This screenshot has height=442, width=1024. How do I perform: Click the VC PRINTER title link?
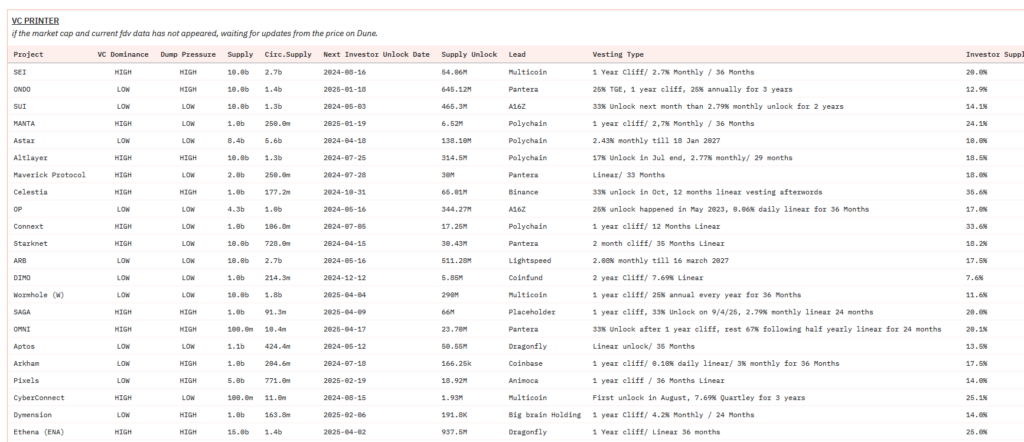pyautogui.click(x=35, y=21)
